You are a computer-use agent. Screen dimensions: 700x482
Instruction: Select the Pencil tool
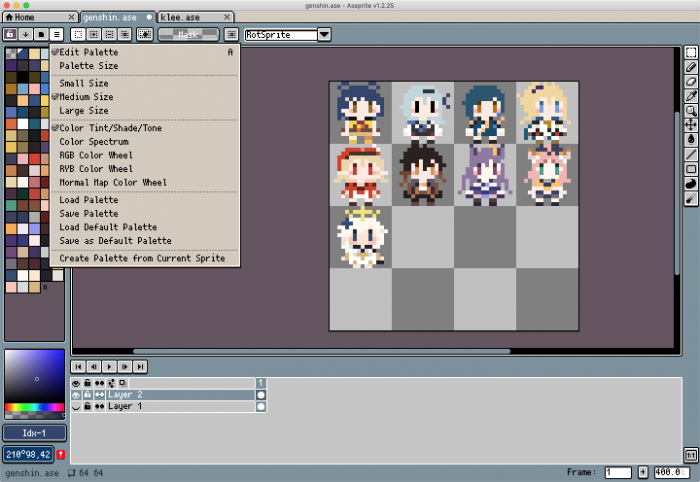(x=691, y=66)
